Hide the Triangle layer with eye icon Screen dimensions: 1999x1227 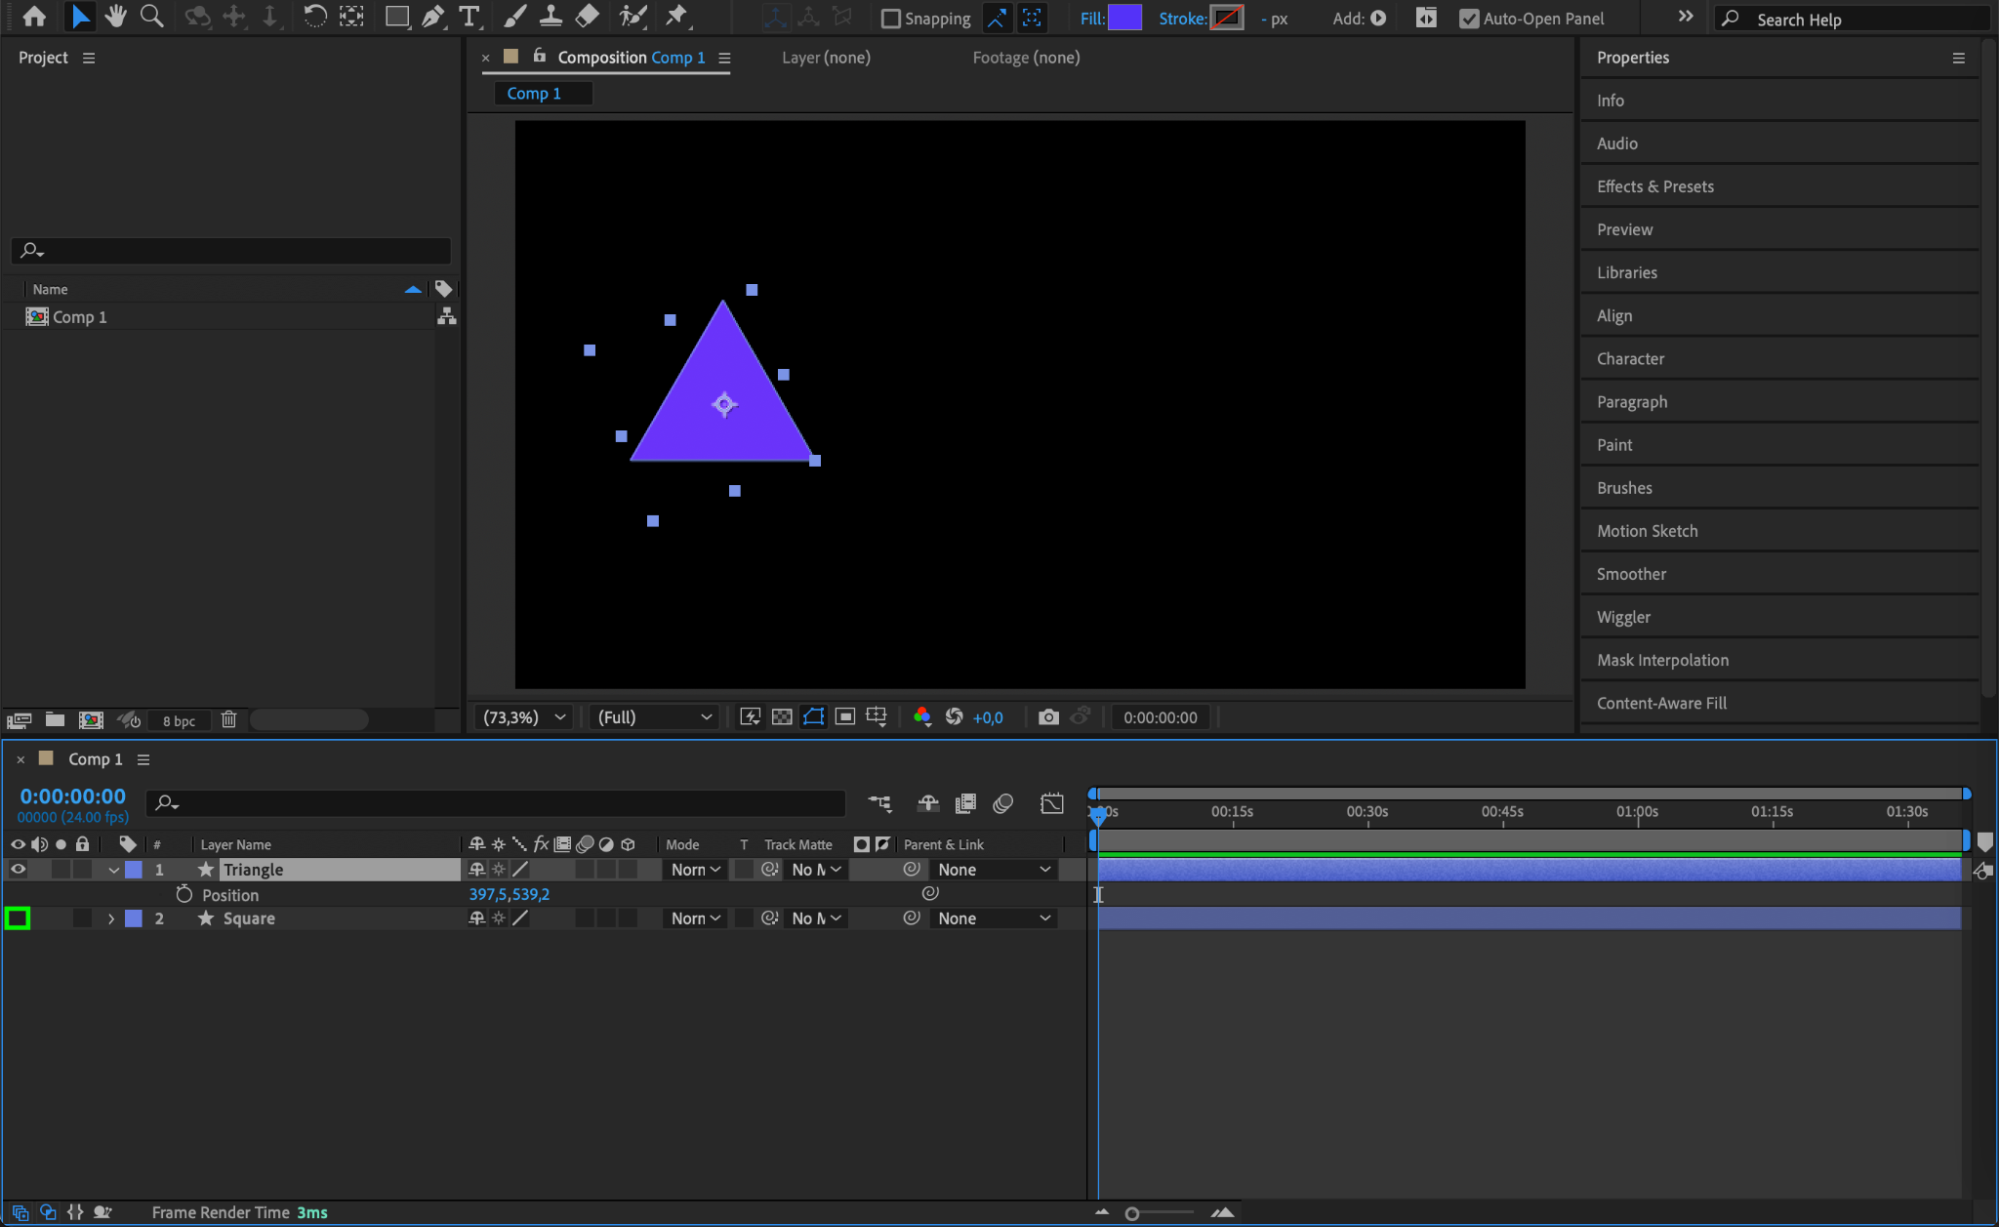(18, 869)
